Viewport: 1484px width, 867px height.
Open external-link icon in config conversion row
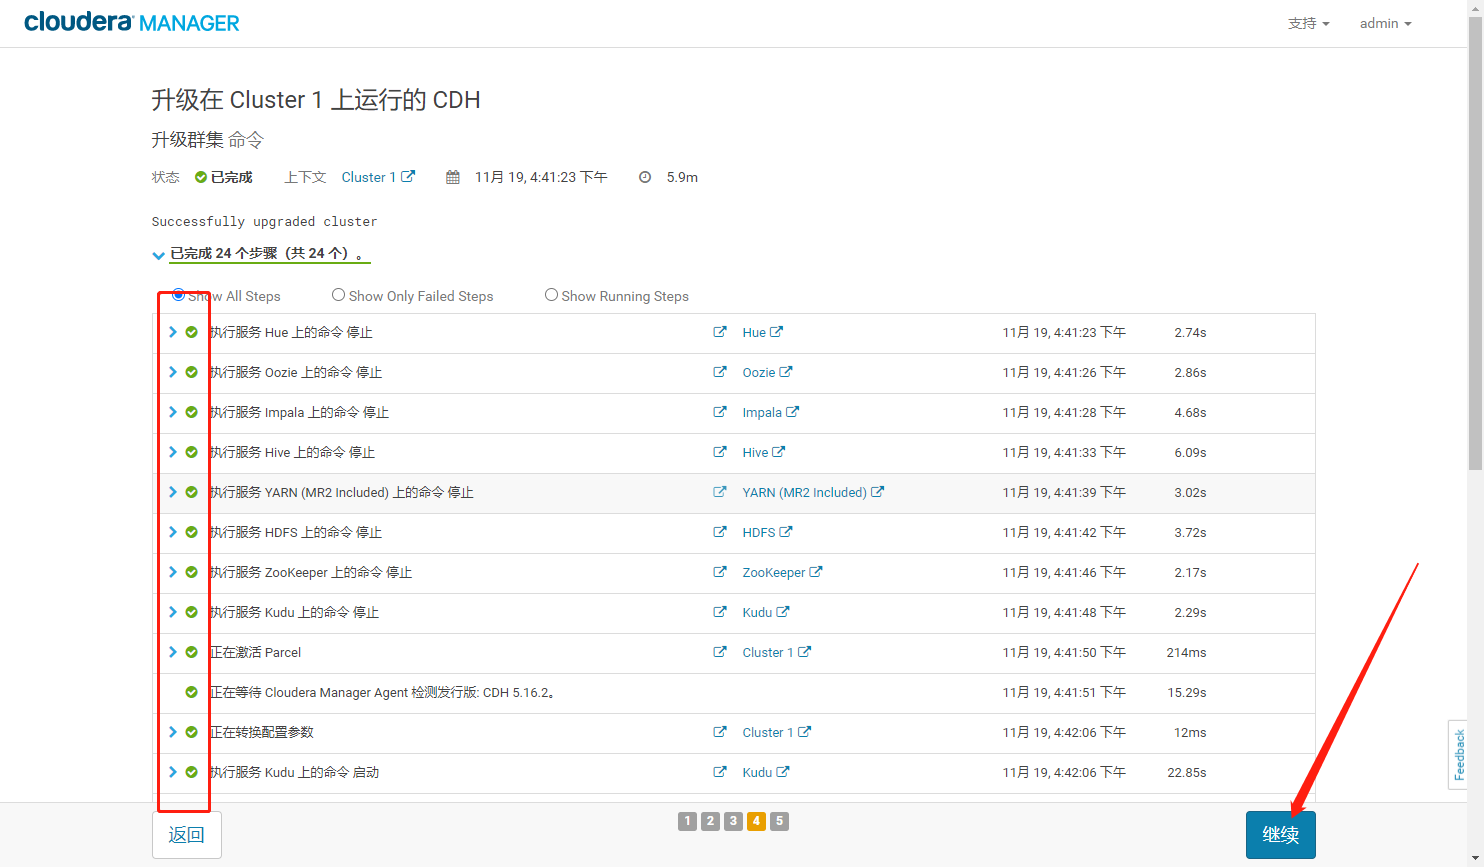pyautogui.click(x=720, y=732)
